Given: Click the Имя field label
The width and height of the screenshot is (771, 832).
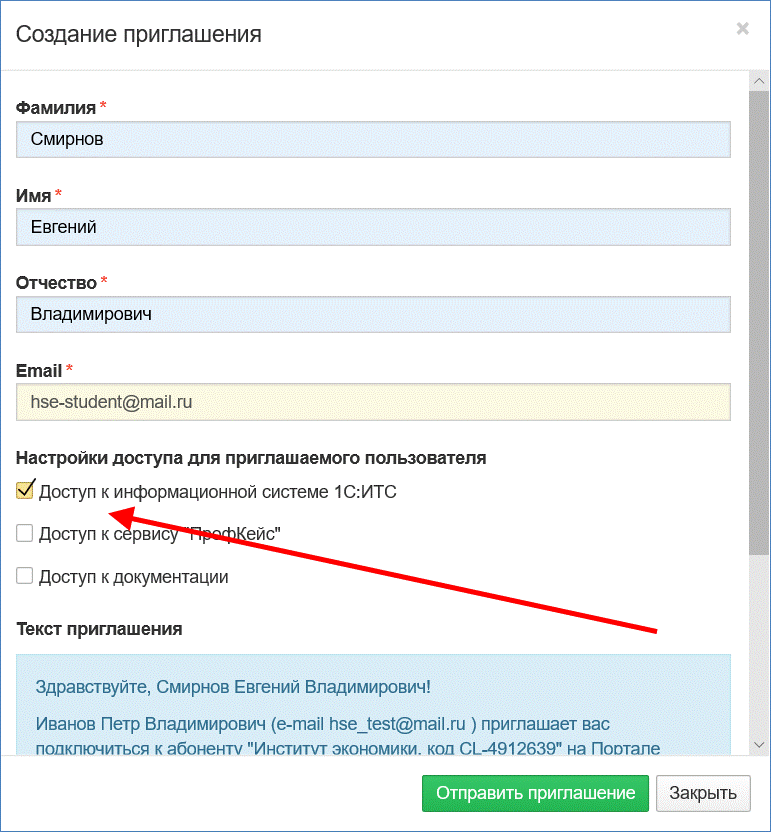Looking at the screenshot, I should pos(34,196).
